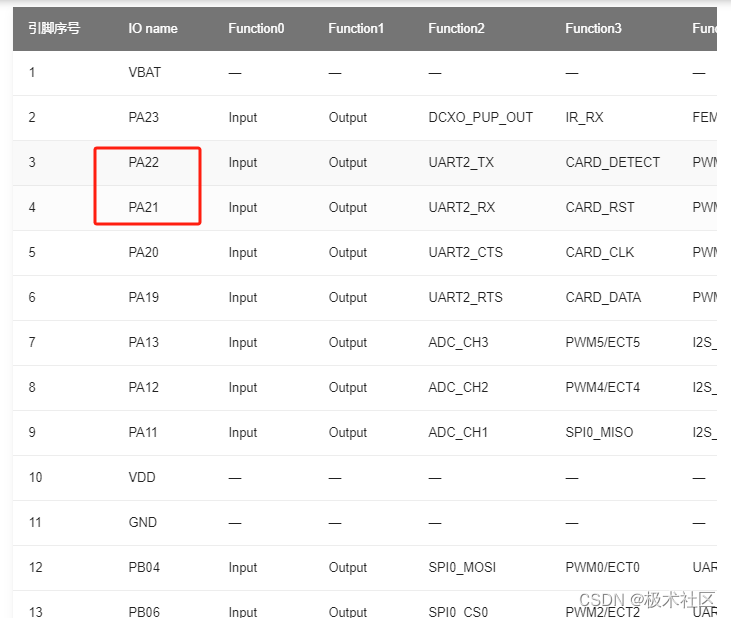
Task: Select the 'Function2' column header
Action: coord(456,28)
